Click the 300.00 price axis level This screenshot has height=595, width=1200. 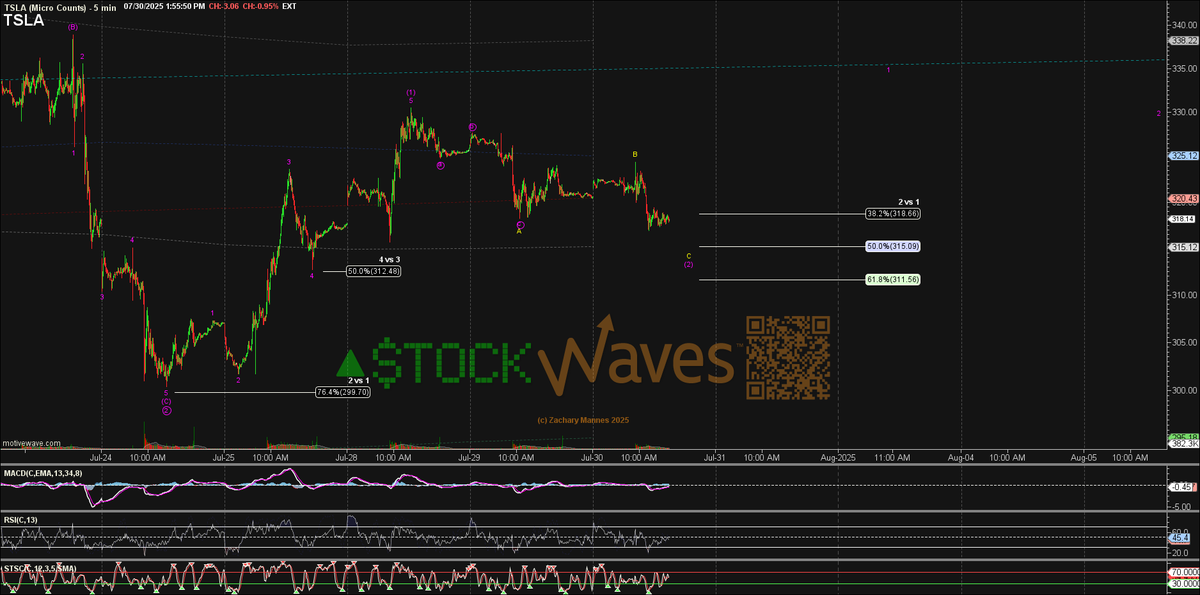coord(1184,390)
